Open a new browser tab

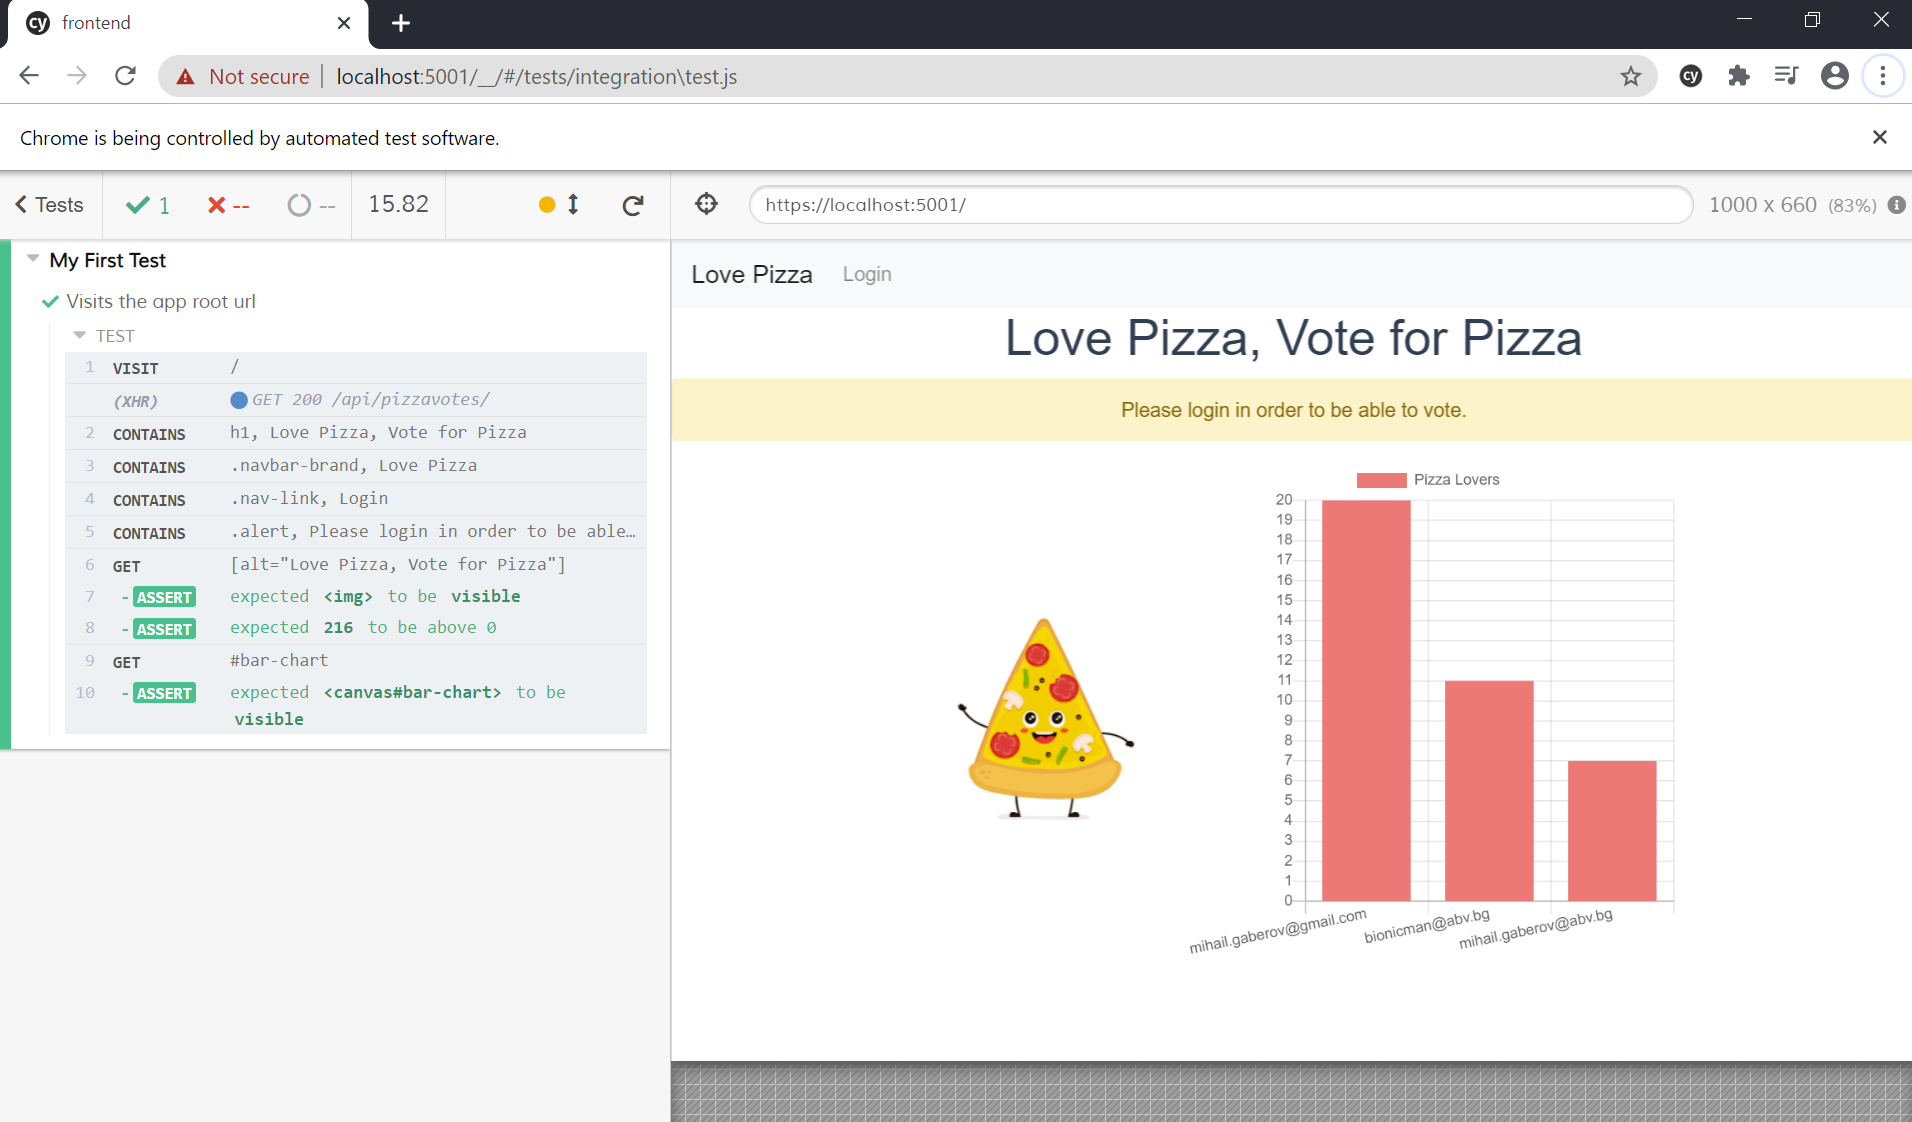401,23
